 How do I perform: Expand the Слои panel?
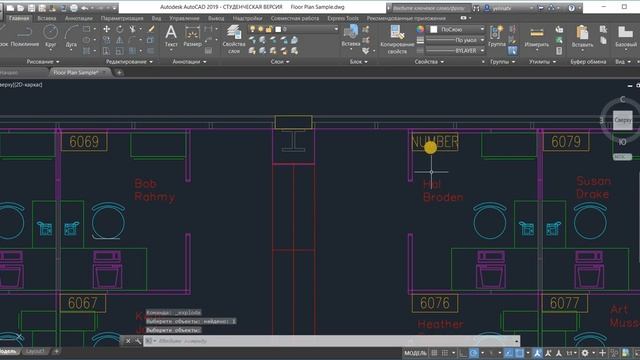click(280, 62)
